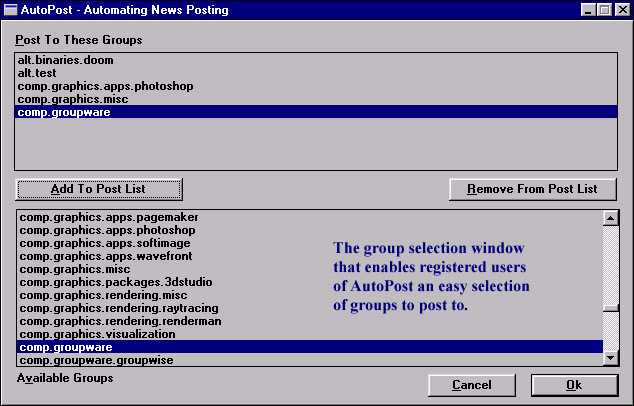Choose comp.graphics.apps.pagemaker from available groups
This screenshot has height=406, width=634.
(x=109, y=217)
